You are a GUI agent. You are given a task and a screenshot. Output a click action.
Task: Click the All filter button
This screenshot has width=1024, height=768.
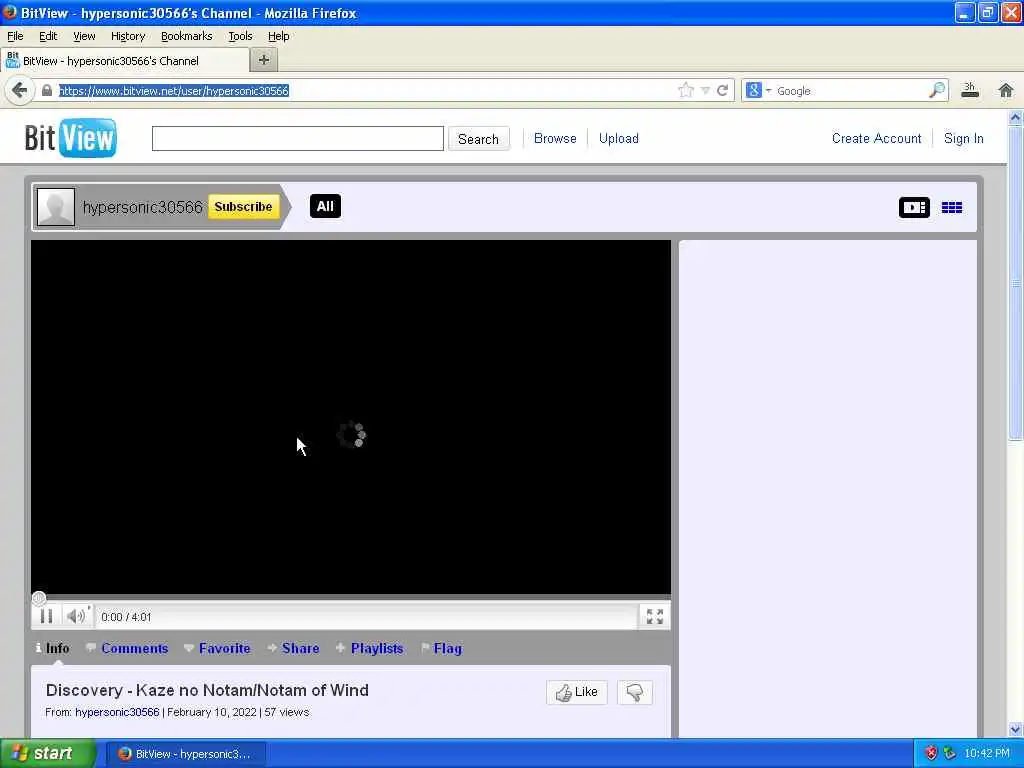(325, 206)
